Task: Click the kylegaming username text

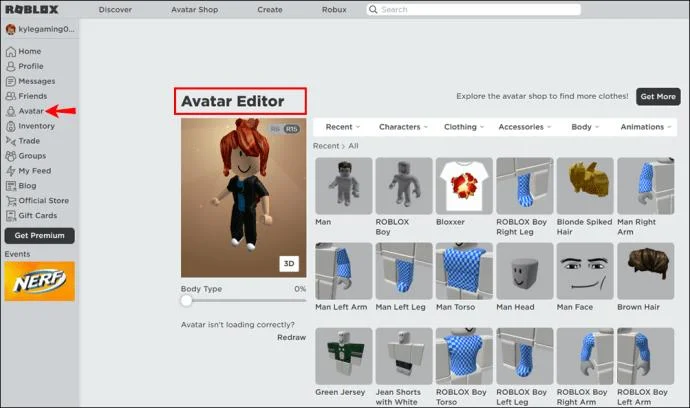Action: [47, 29]
